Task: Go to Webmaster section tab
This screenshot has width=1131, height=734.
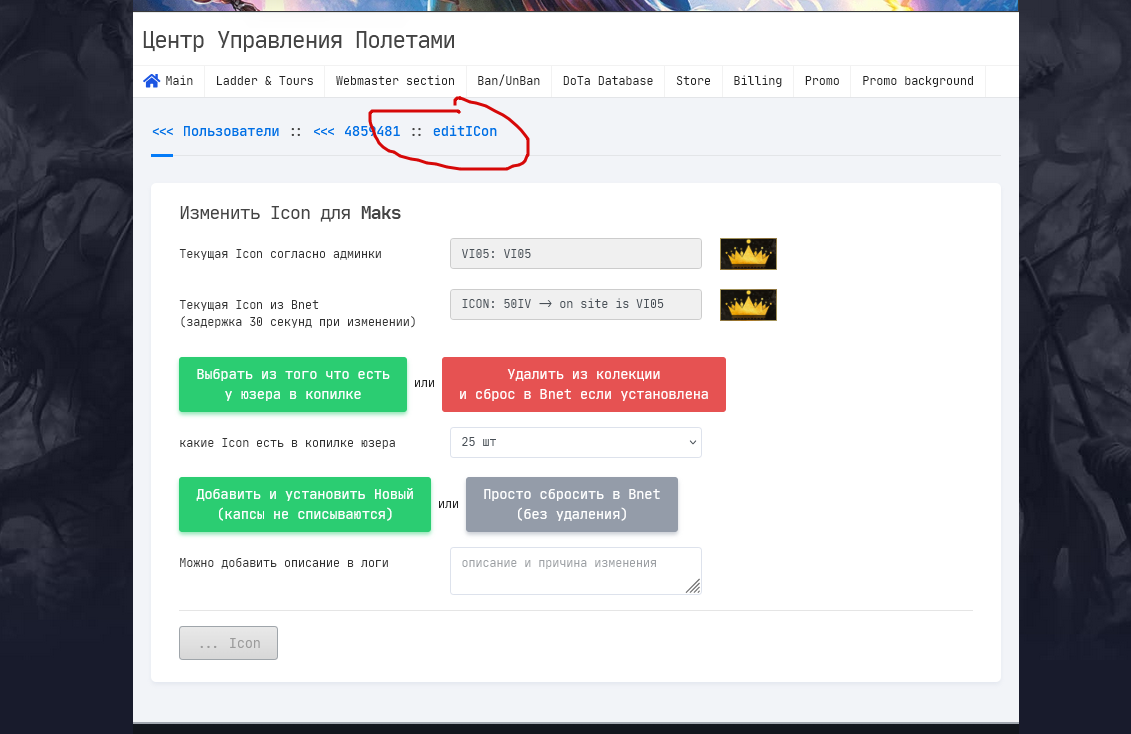Action: coord(395,81)
